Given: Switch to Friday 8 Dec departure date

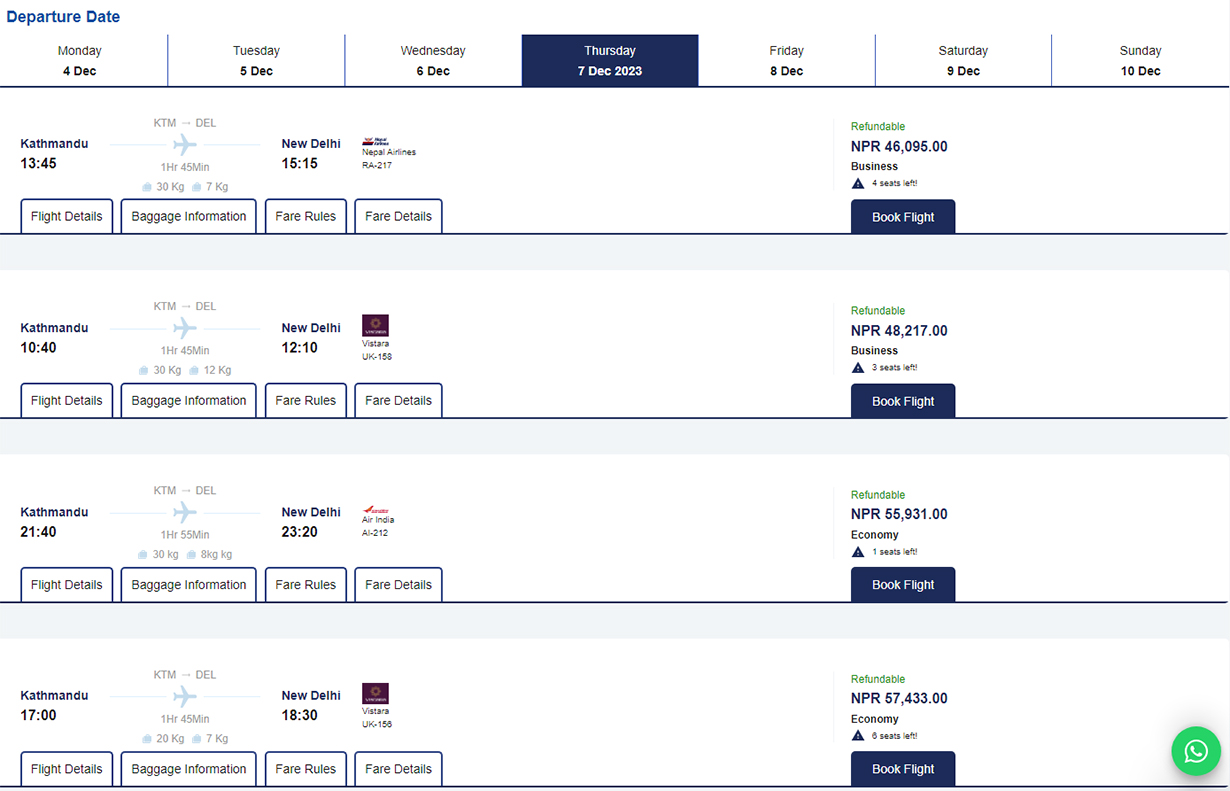Looking at the screenshot, I should [786, 61].
